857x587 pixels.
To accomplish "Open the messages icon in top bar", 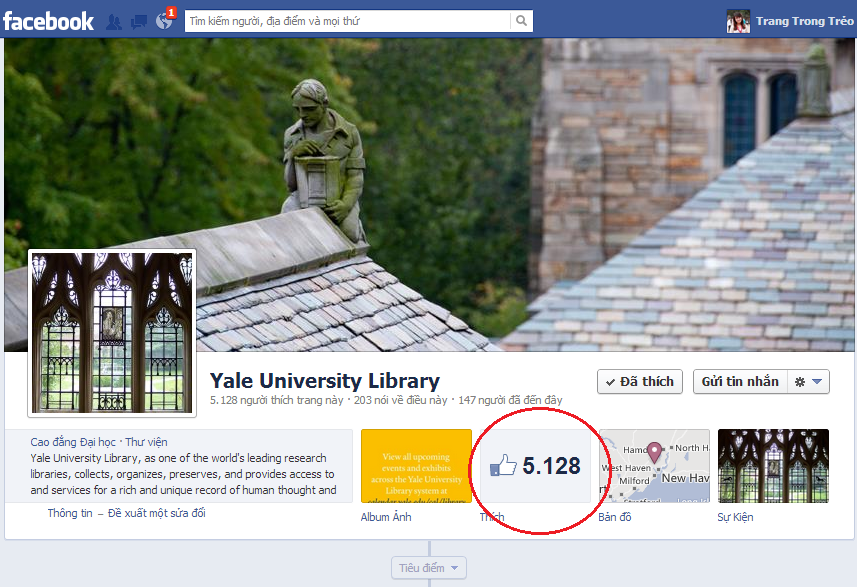I will 139,21.
